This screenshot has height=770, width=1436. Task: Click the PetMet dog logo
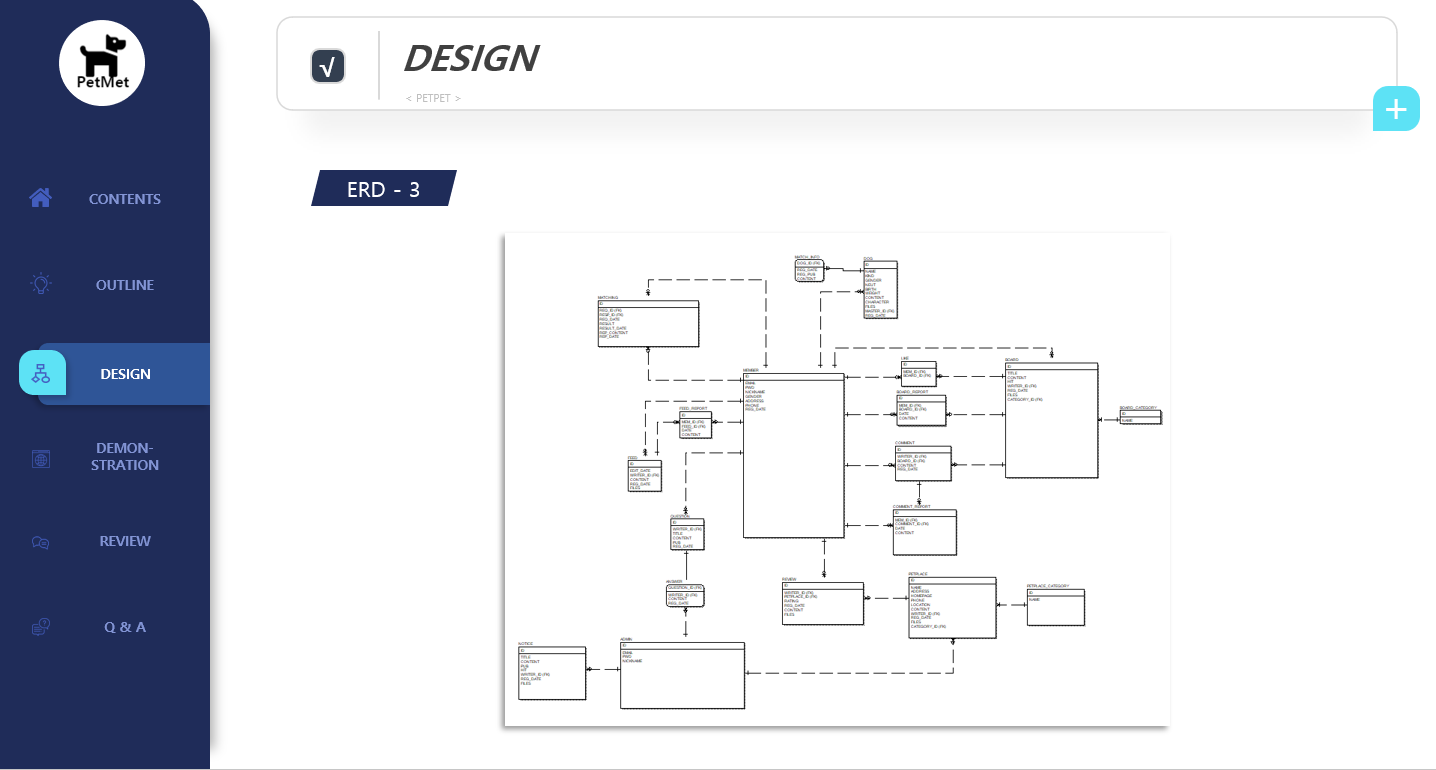102,63
